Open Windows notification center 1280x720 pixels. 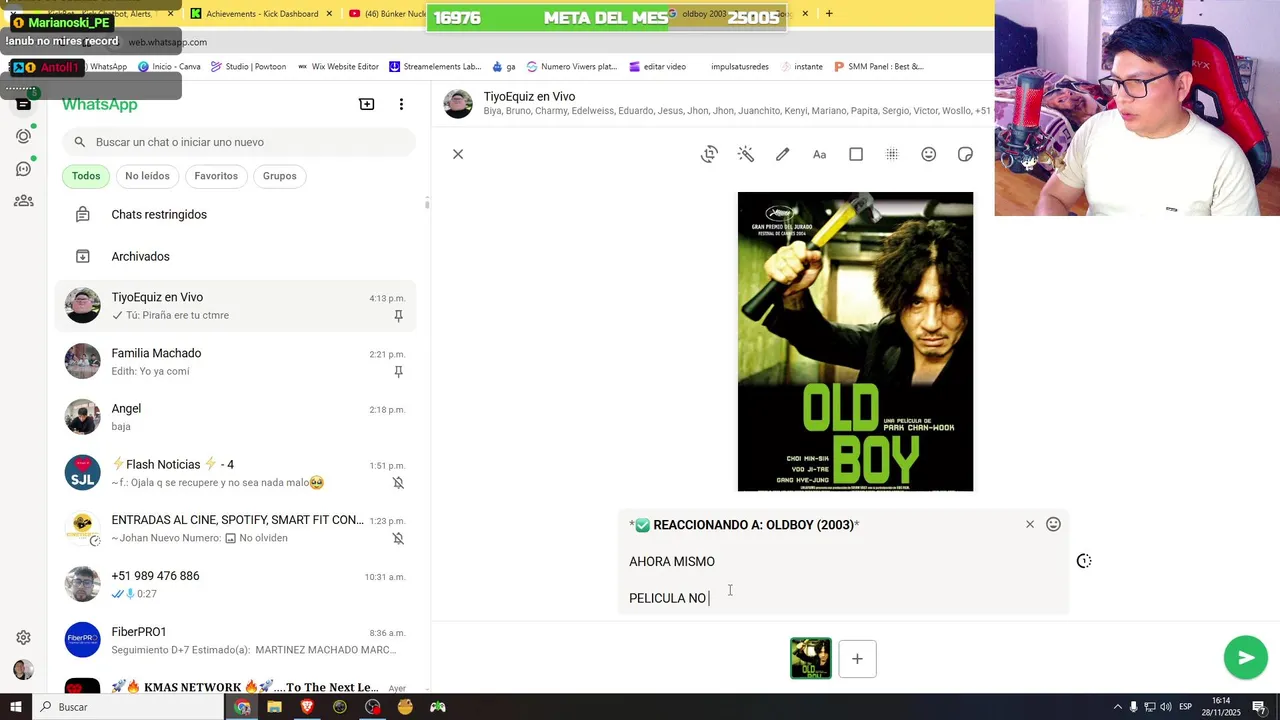pyautogui.click(x=1258, y=707)
